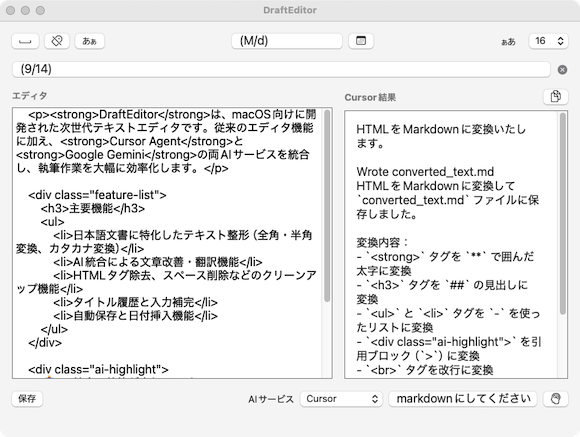Click the space-bar symbol toolbar button
This screenshot has width=580, height=437.
(25, 41)
